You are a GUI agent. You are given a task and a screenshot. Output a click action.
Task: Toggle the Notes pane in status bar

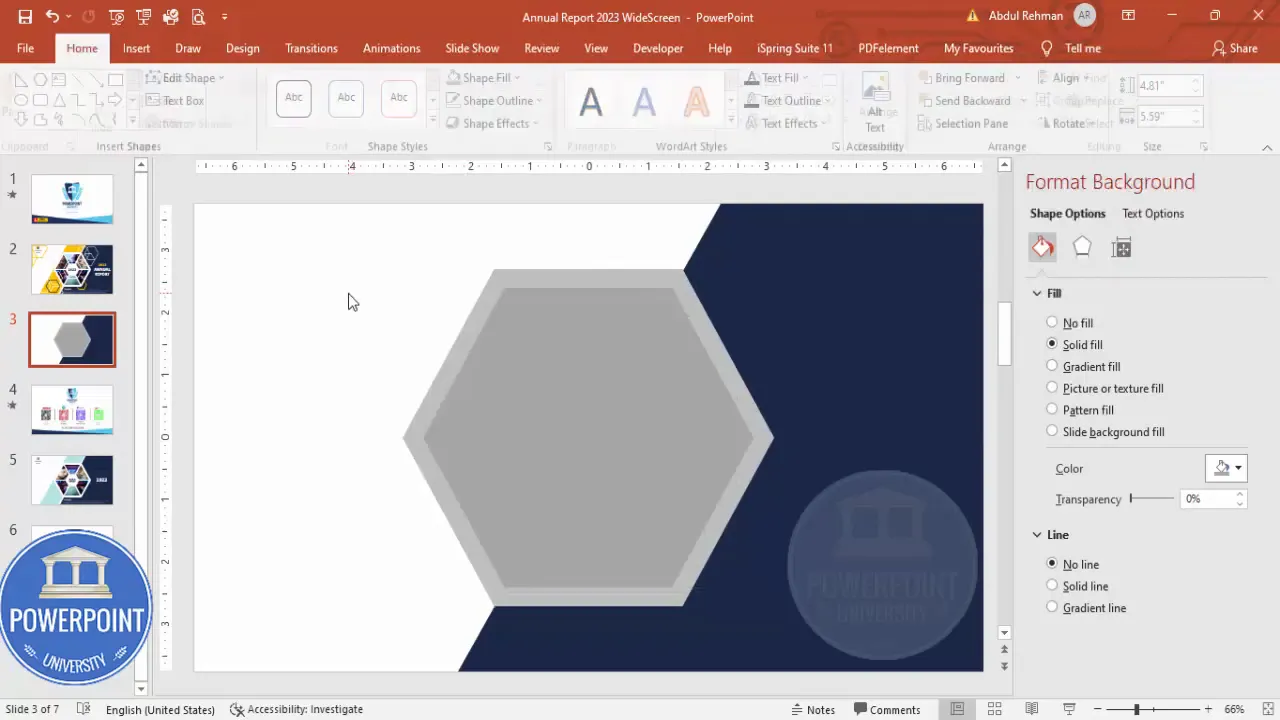tap(812, 709)
